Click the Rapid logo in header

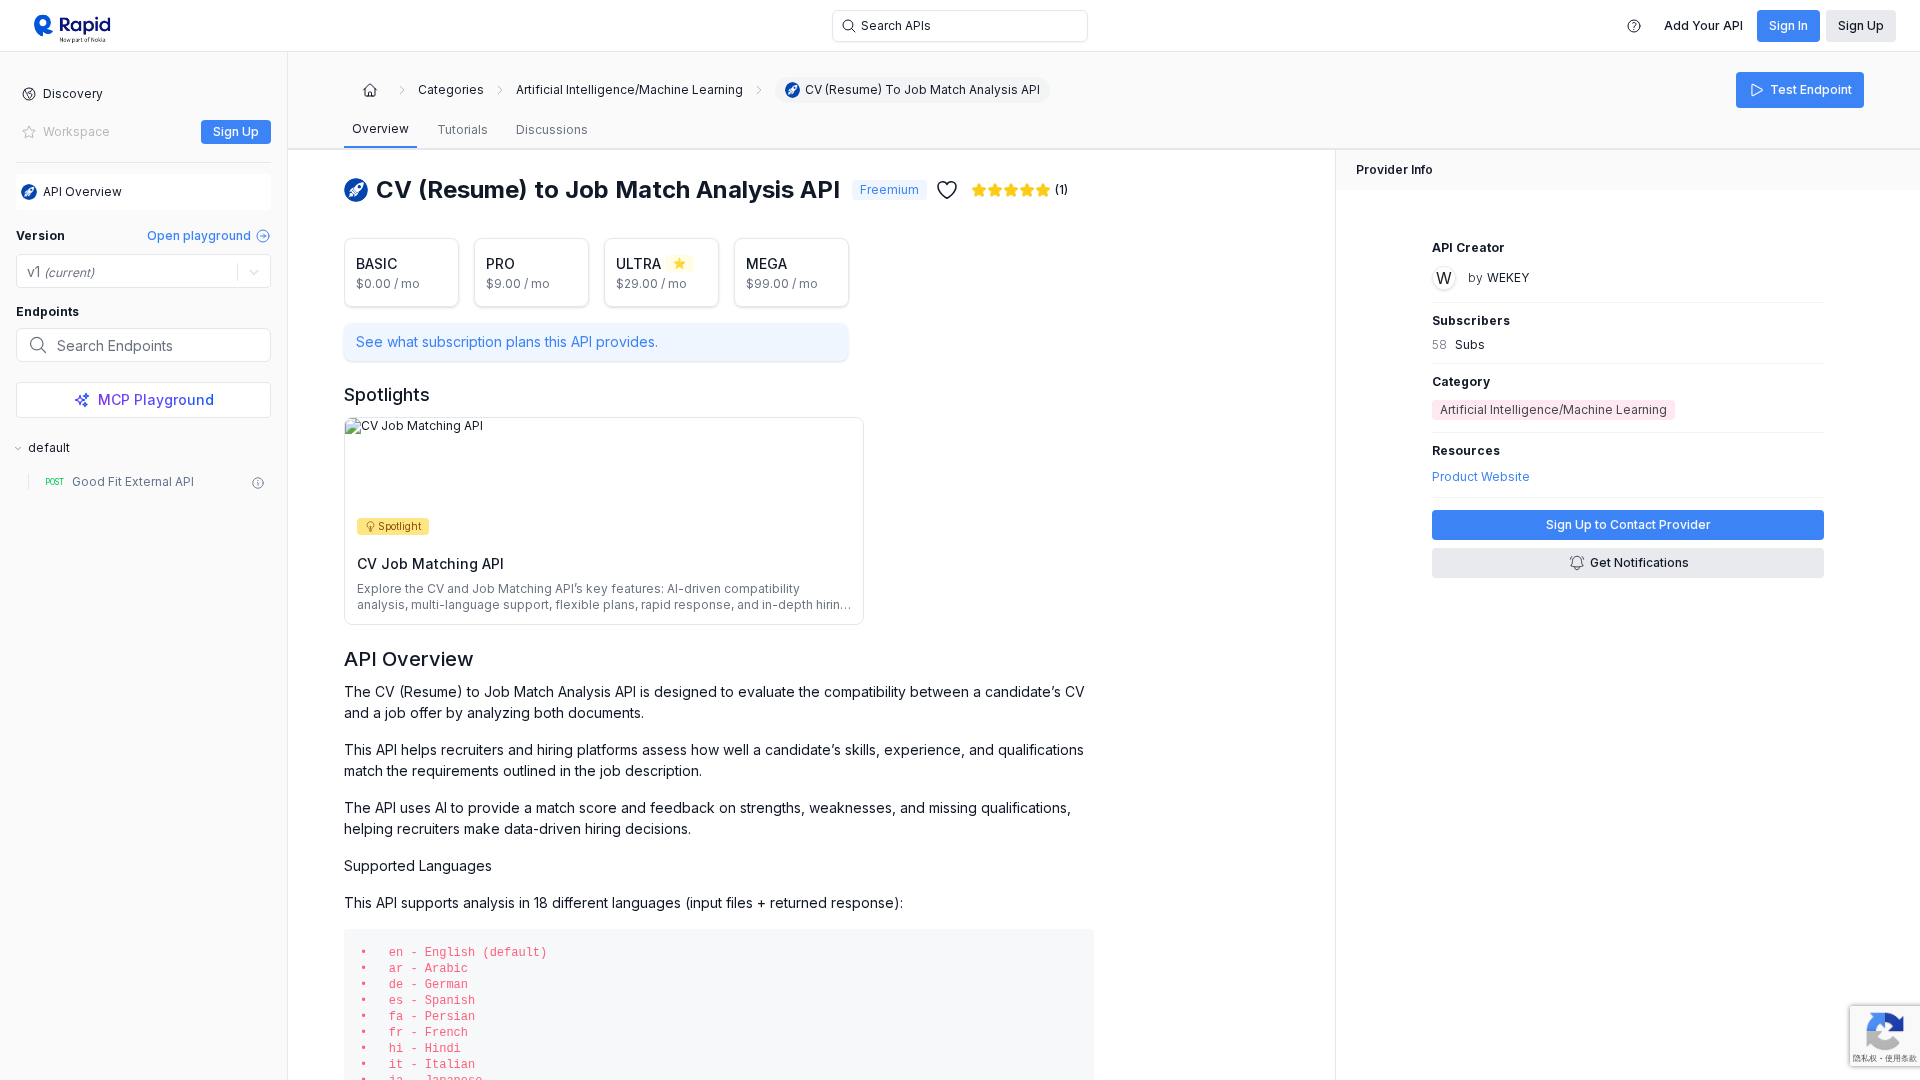(x=71, y=27)
